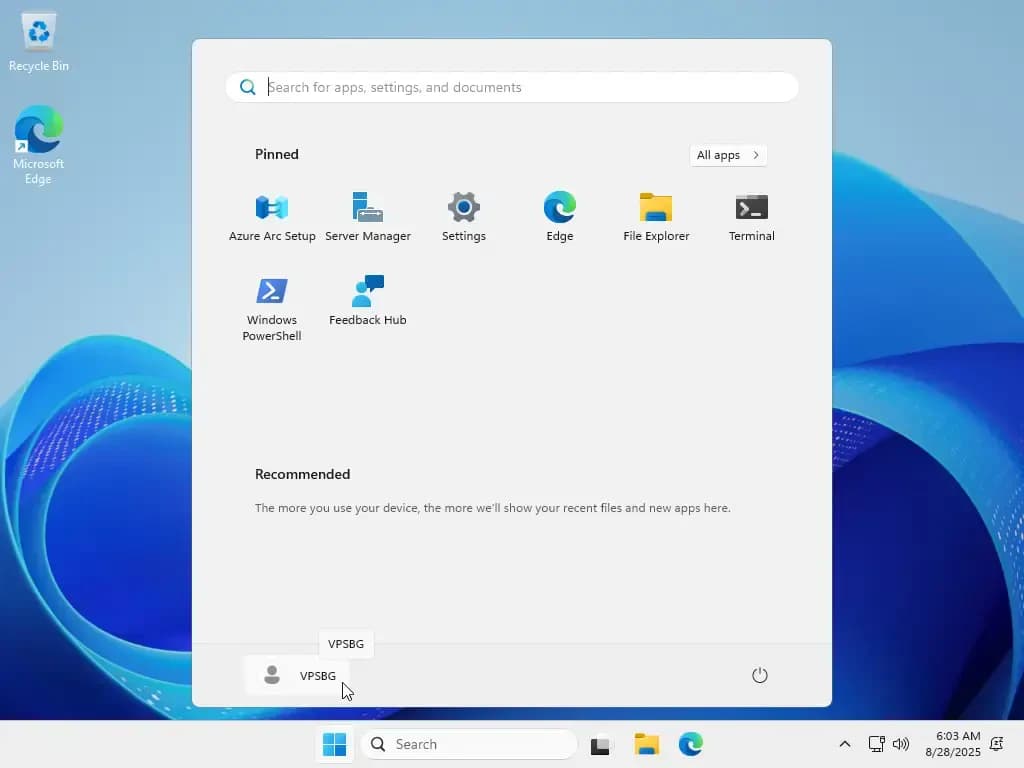The height and width of the screenshot is (768, 1024).
Task: Click the taskbar Search box
Action: tap(469, 744)
